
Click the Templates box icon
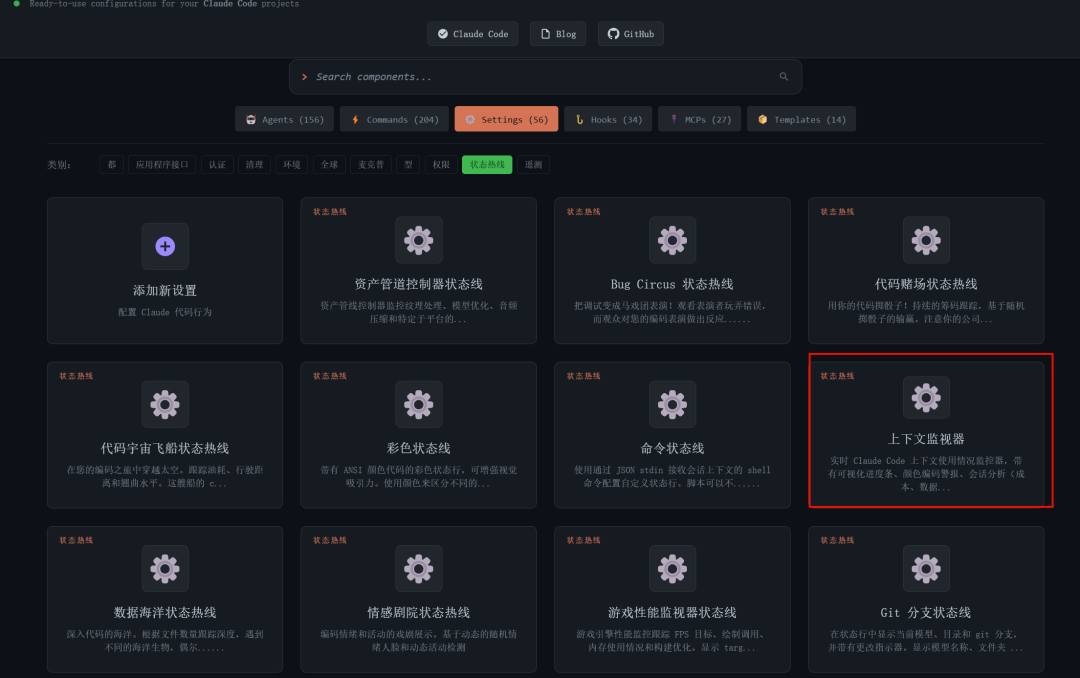click(762, 119)
